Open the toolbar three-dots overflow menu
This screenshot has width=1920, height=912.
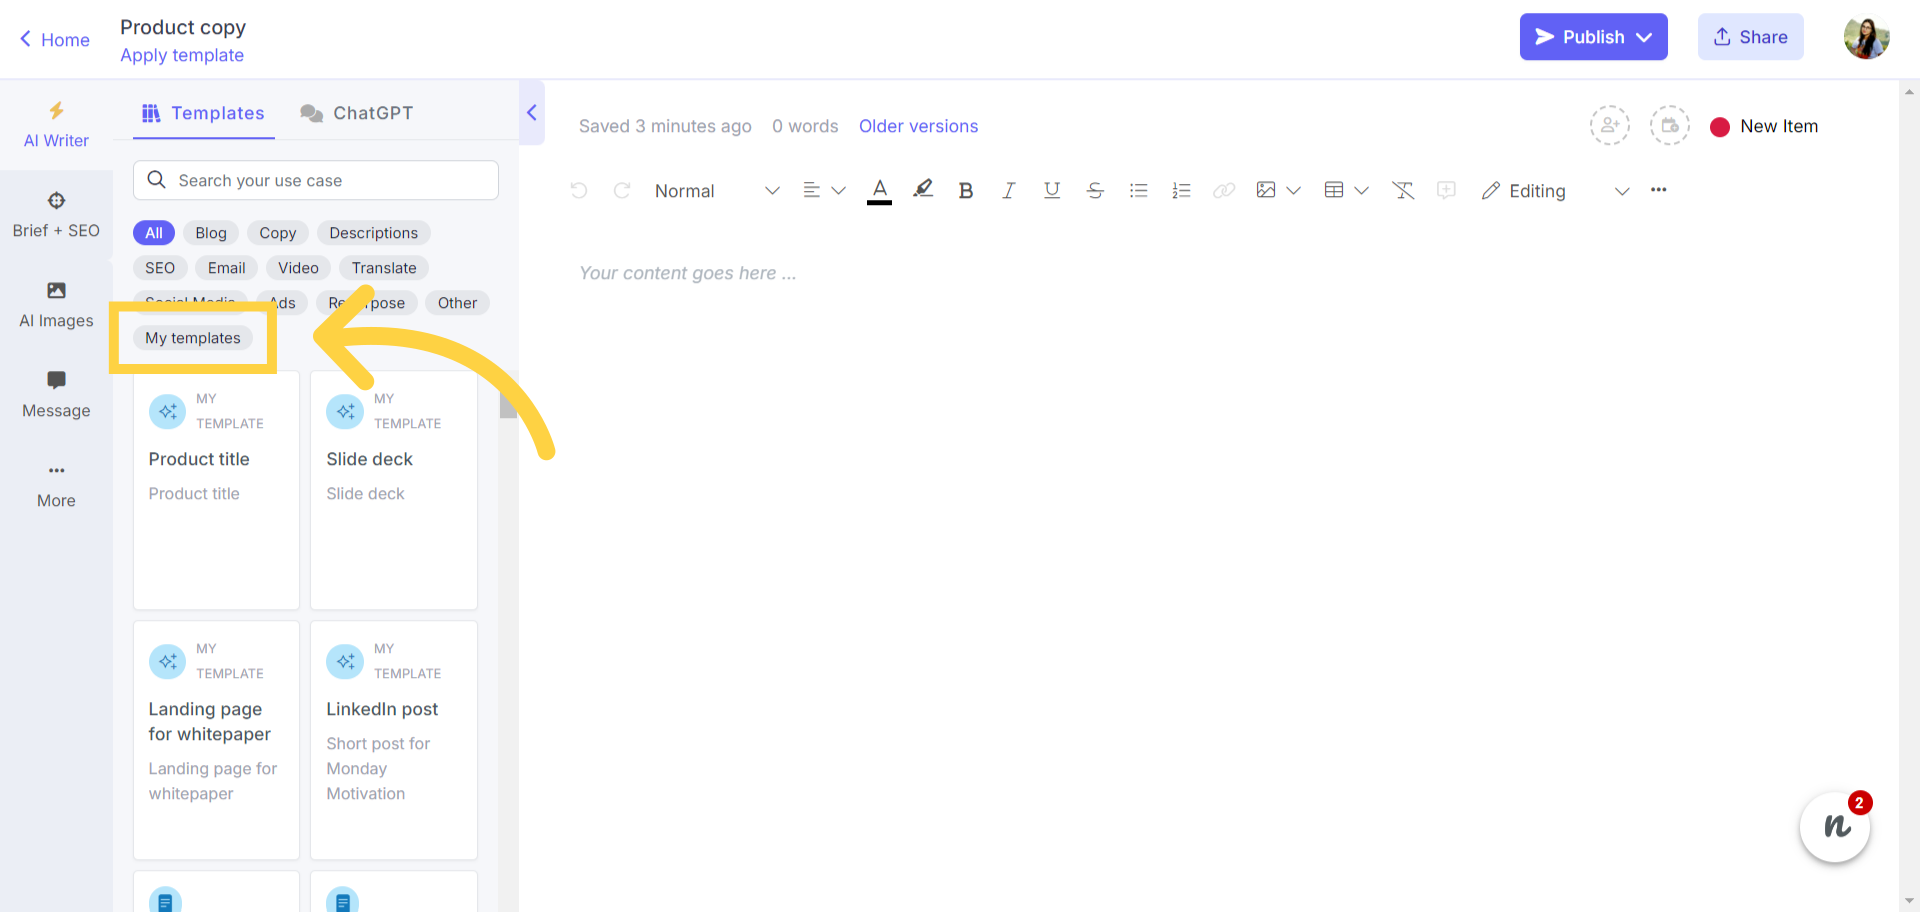1658,190
